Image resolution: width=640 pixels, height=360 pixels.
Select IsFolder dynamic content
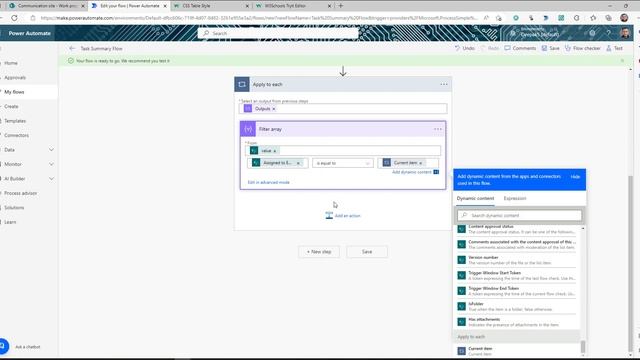pos(517,307)
